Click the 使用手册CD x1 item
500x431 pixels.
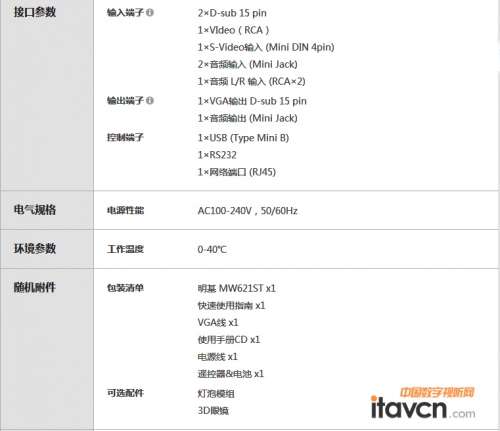pos(229,339)
